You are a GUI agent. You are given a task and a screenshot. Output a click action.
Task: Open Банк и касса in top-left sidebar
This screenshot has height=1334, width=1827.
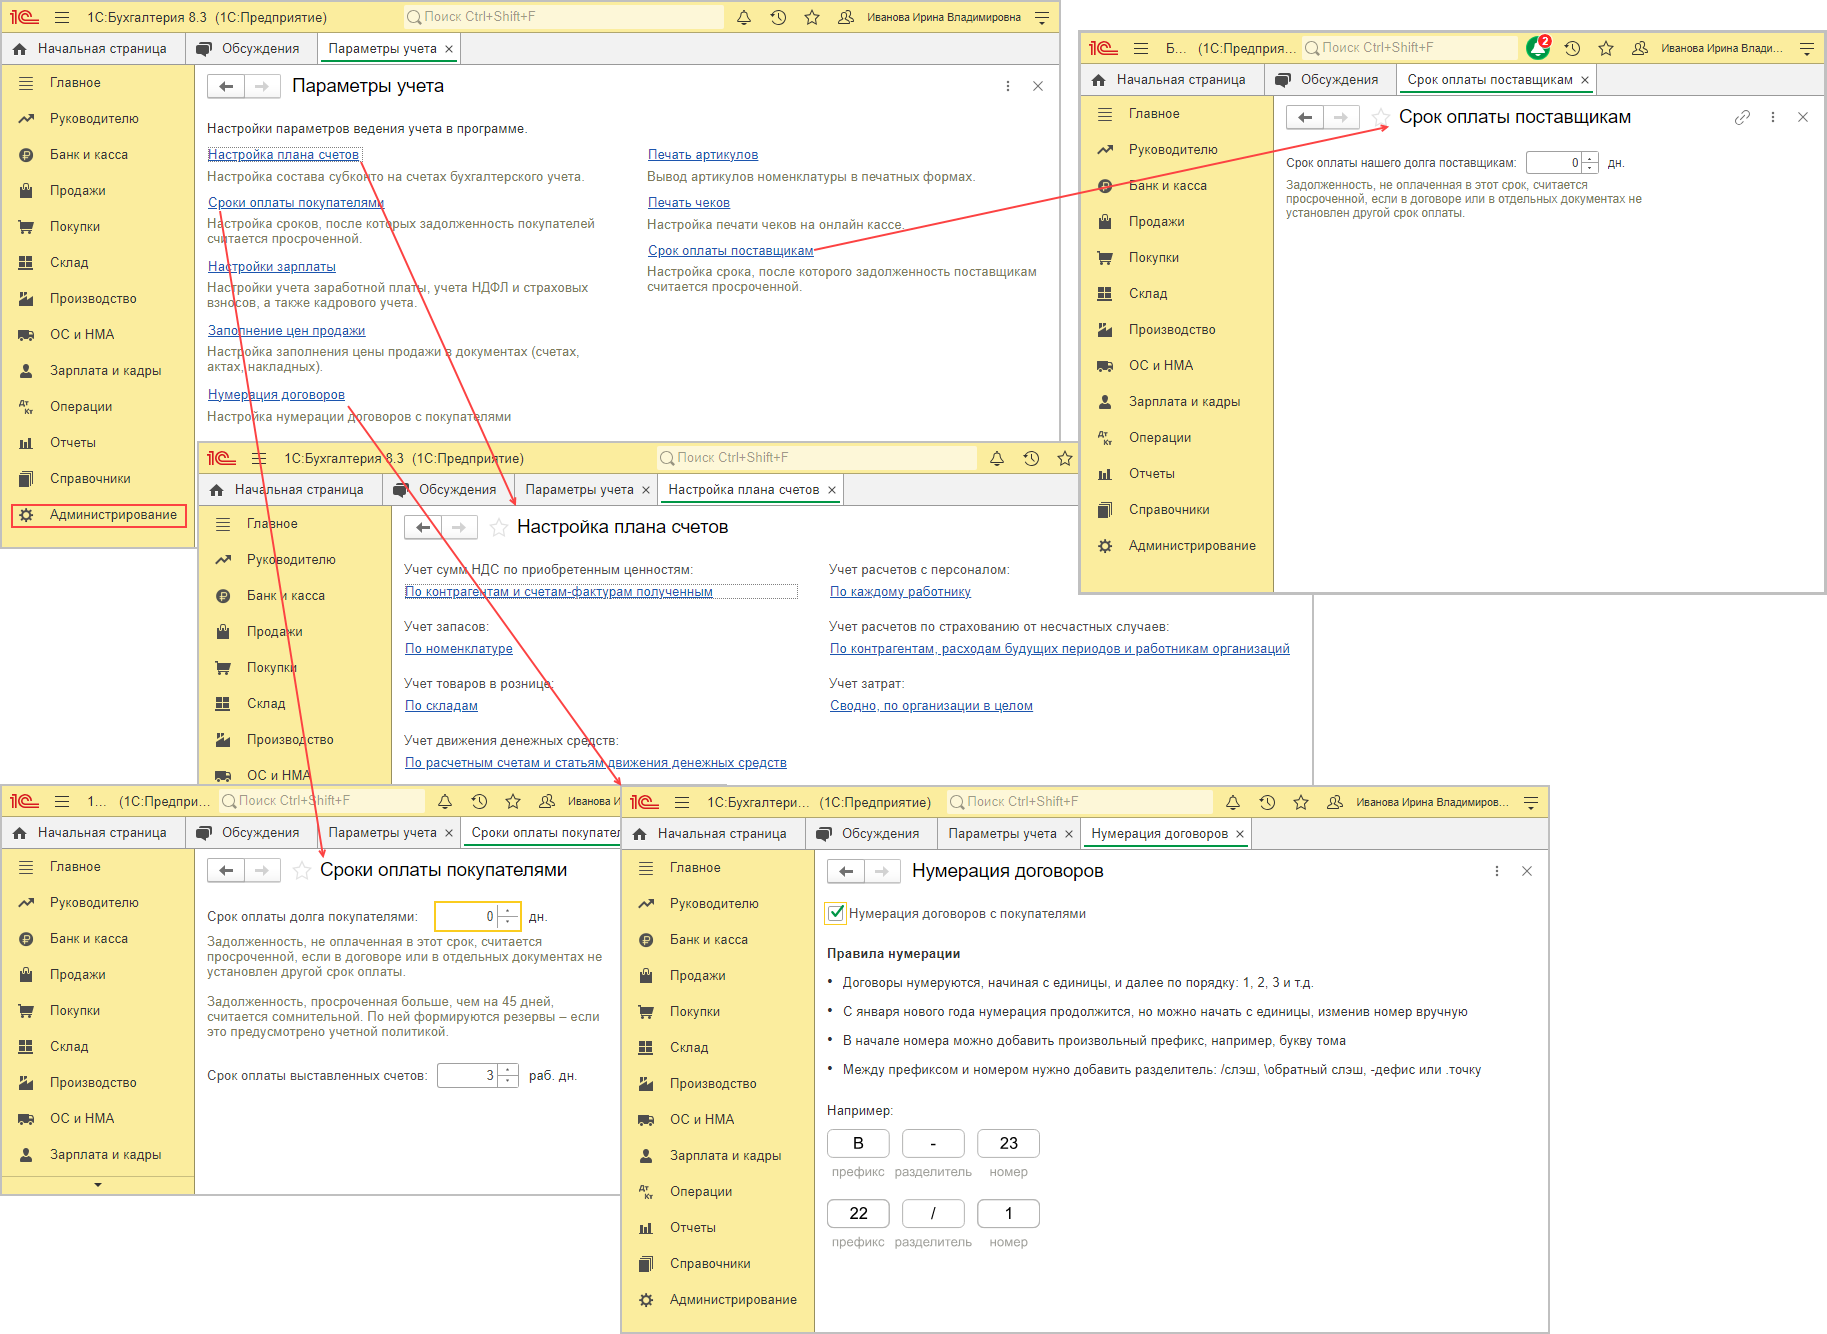pos(89,155)
